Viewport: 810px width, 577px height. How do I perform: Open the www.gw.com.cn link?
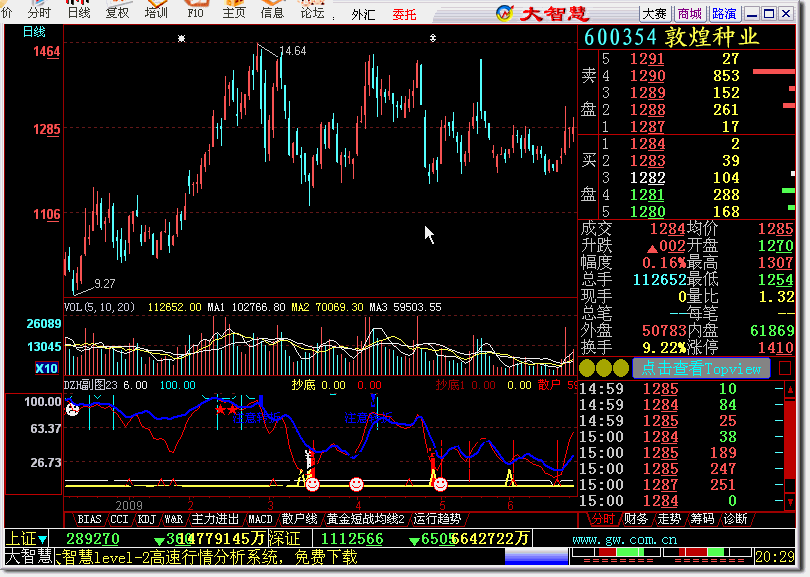click(625, 540)
